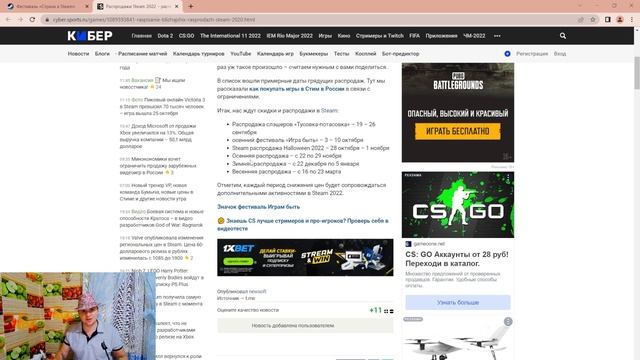Bookmark this page with the star icon
The width and height of the screenshot is (640, 360).
tap(593, 20)
